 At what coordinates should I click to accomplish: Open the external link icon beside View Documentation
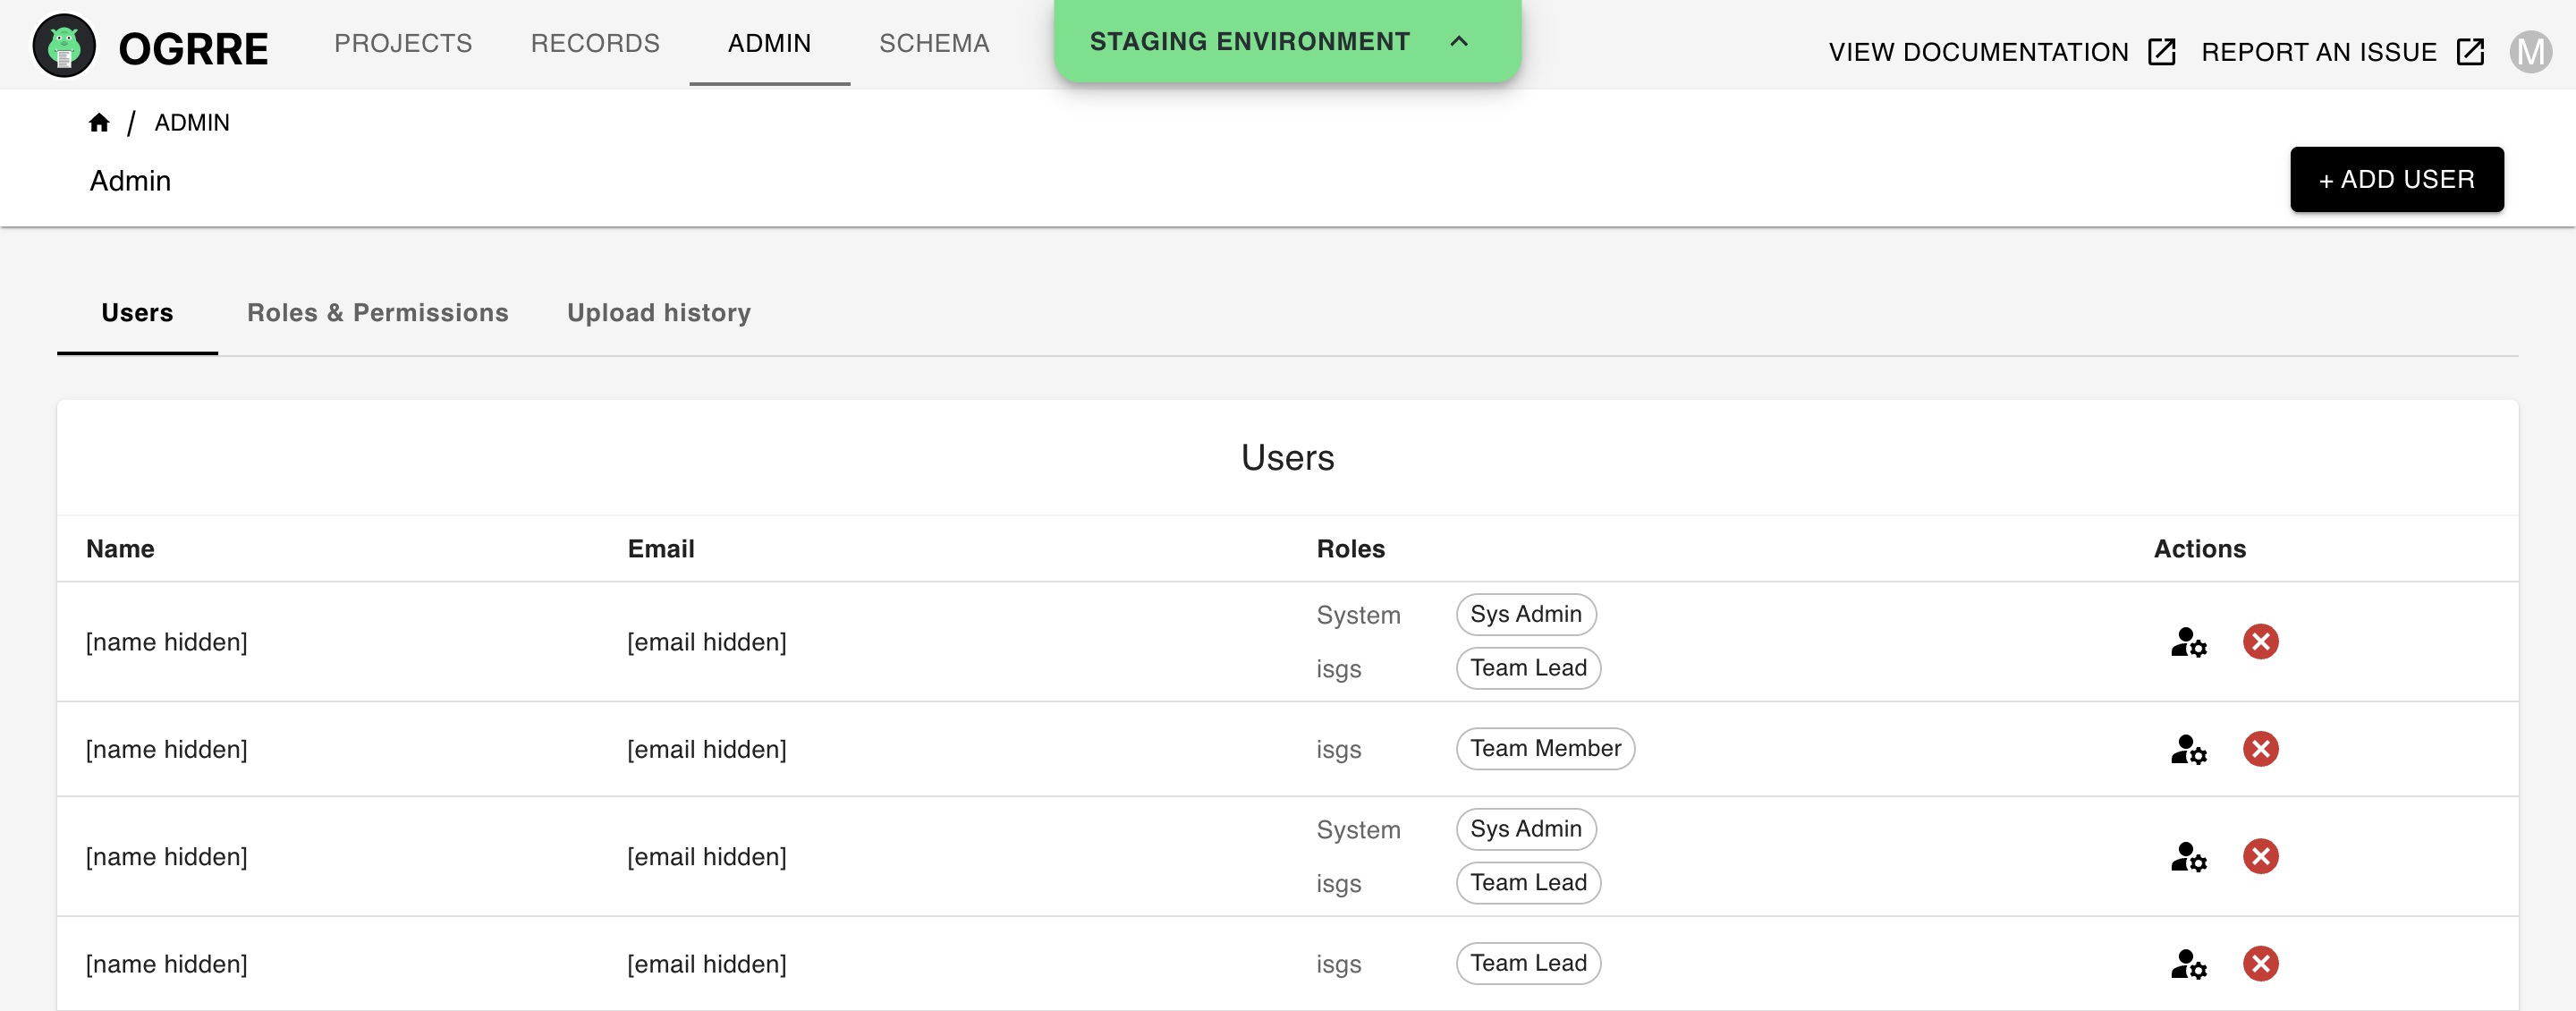[2161, 51]
